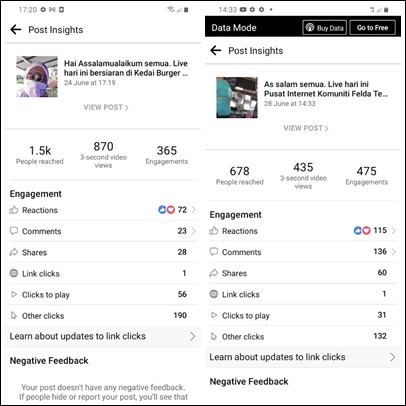Click the Comments bubble icon in right panel

(214, 252)
